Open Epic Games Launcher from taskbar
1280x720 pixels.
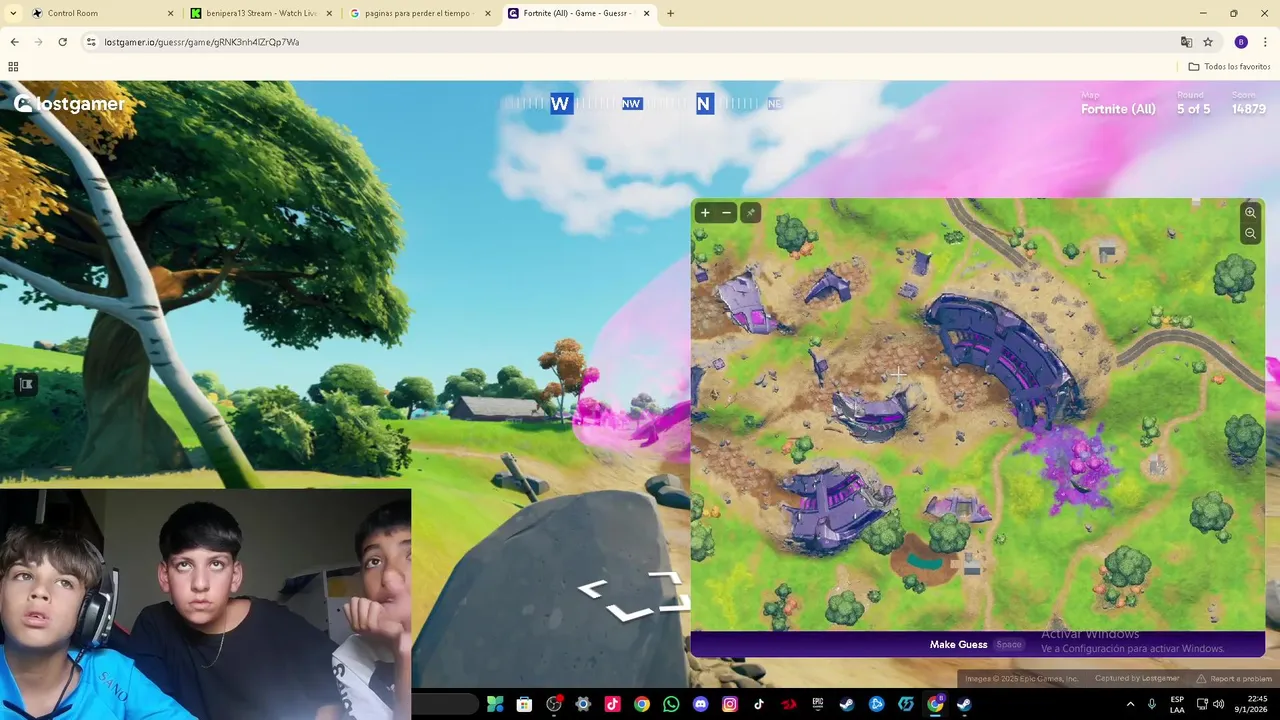(817, 704)
